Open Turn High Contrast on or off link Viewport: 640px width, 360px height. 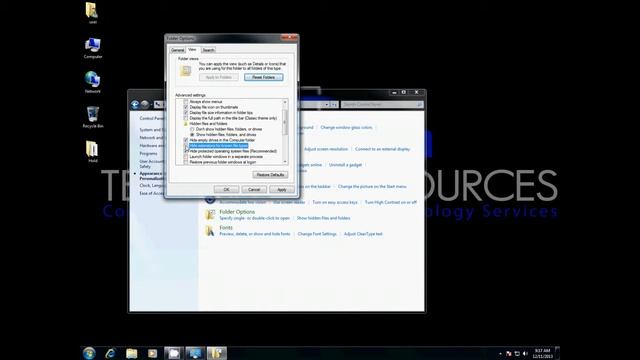pyautogui.click(x=391, y=202)
